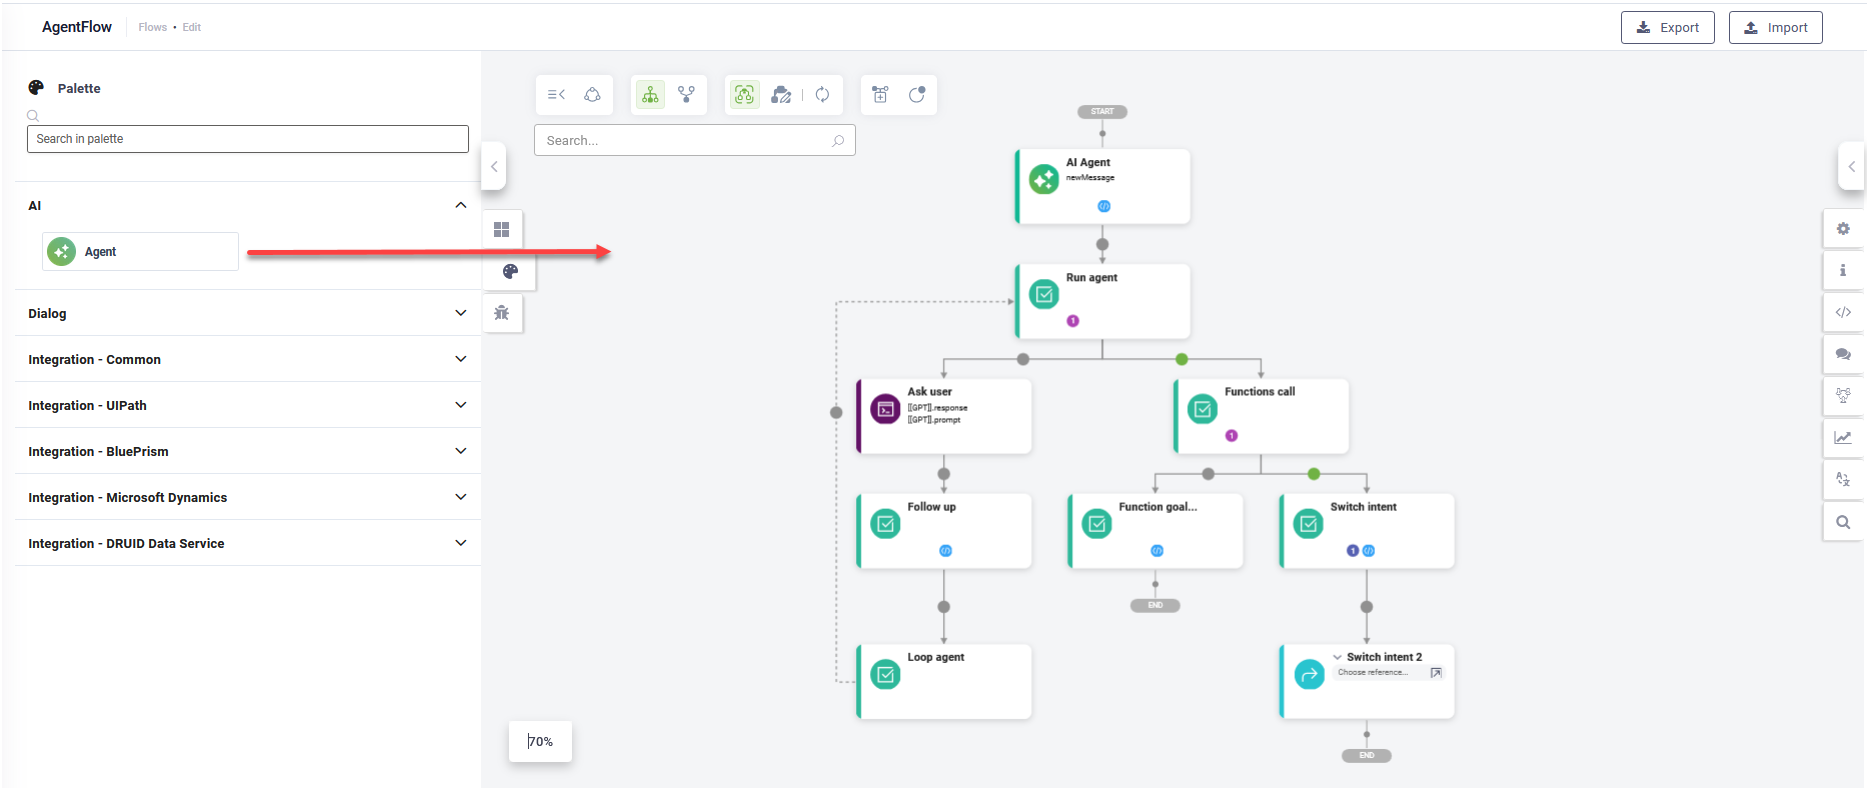
Task: Open the debug bug icon panel
Action: click(x=502, y=313)
